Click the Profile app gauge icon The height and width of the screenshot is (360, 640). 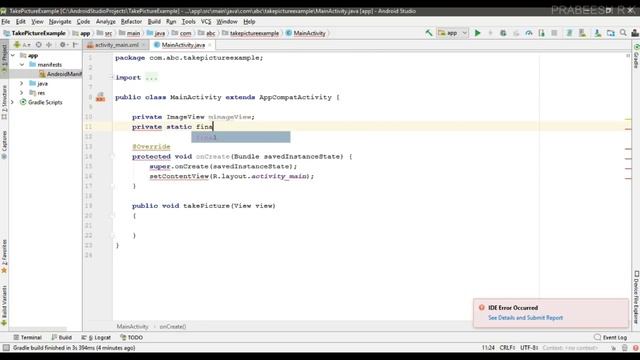[x=529, y=33]
